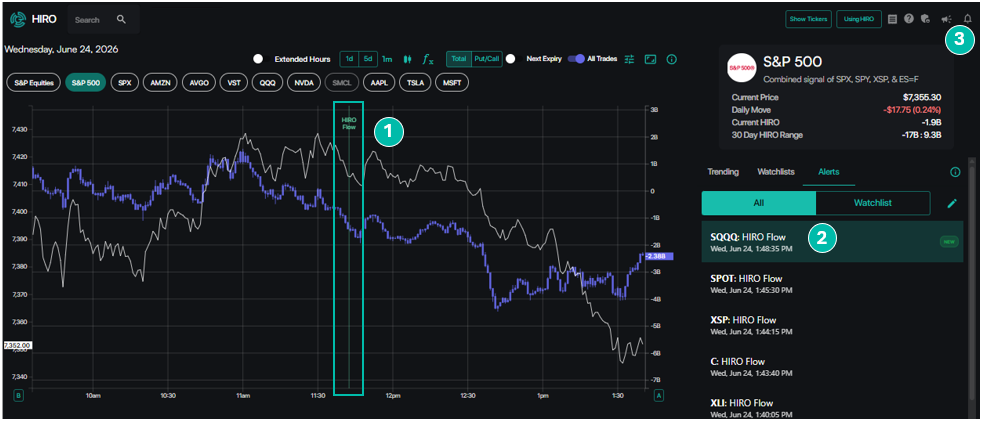The height and width of the screenshot is (421, 982).
Task: Click the NEW badge on SQQQ alert
Action: pyautogui.click(x=949, y=241)
